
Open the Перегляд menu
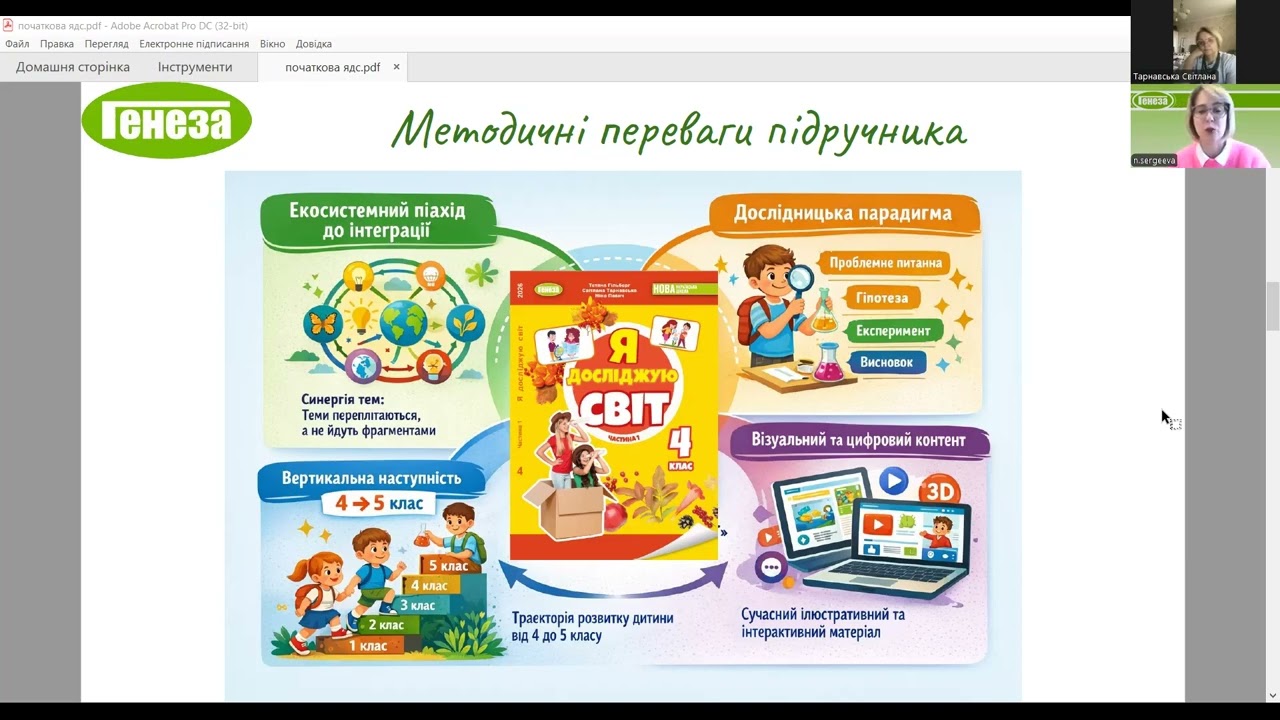click(x=107, y=44)
